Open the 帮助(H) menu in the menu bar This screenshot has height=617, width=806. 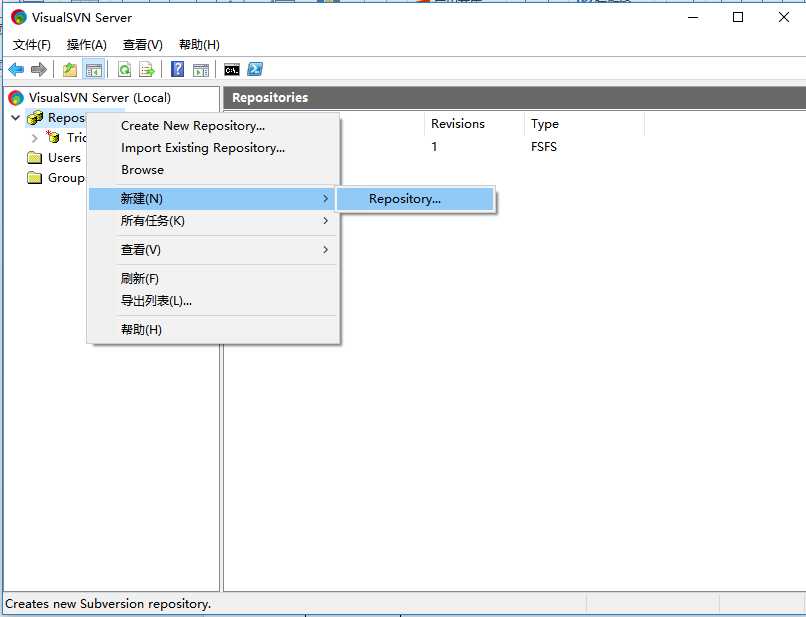click(x=199, y=45)
